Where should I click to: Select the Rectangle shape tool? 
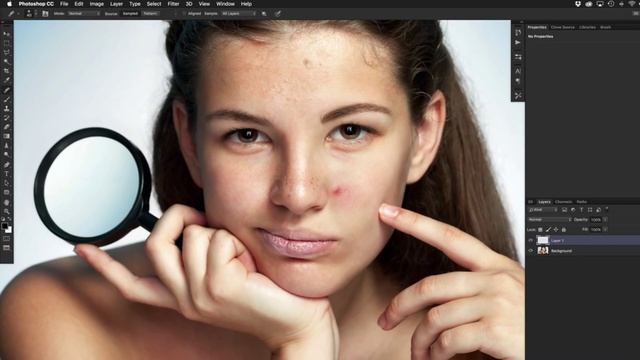pyautogui.click(x=7, y=192)
